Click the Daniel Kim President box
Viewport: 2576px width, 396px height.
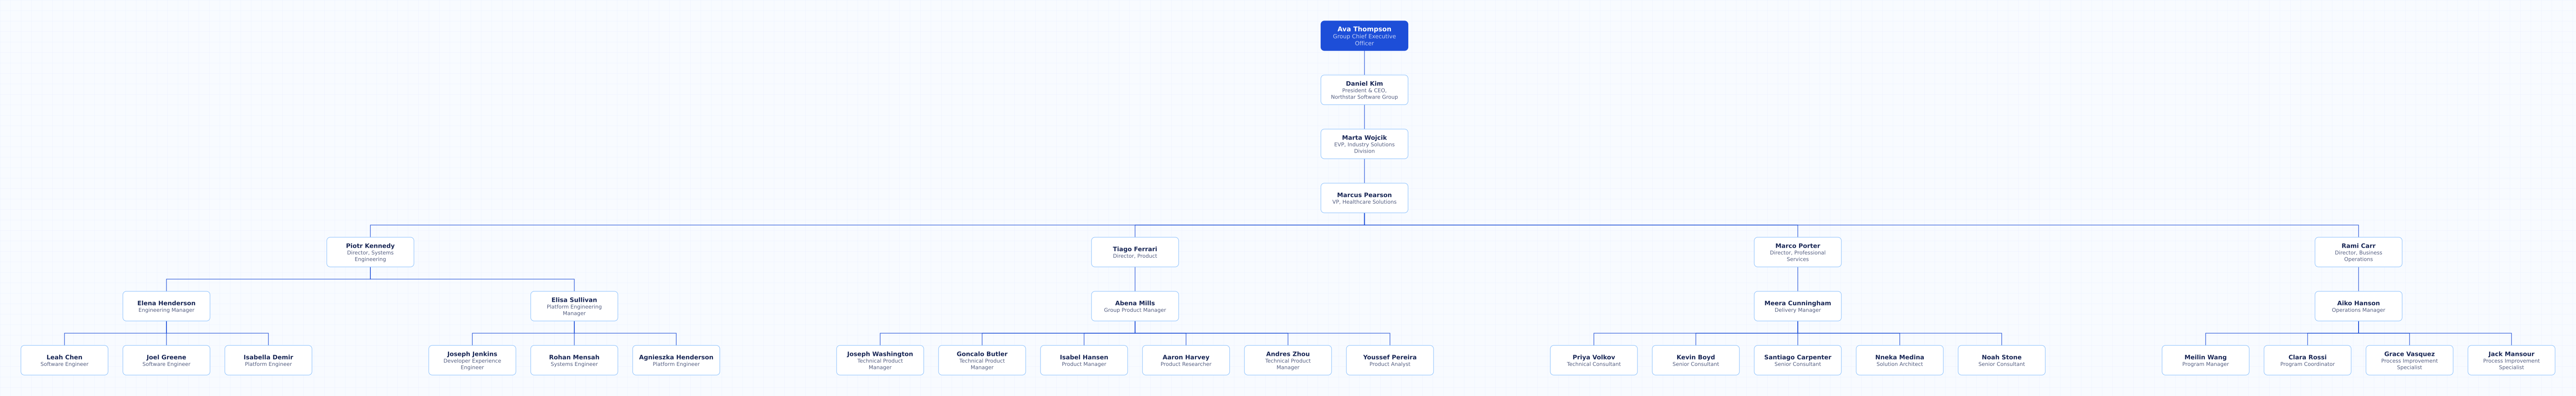[x=1364, y=90]
